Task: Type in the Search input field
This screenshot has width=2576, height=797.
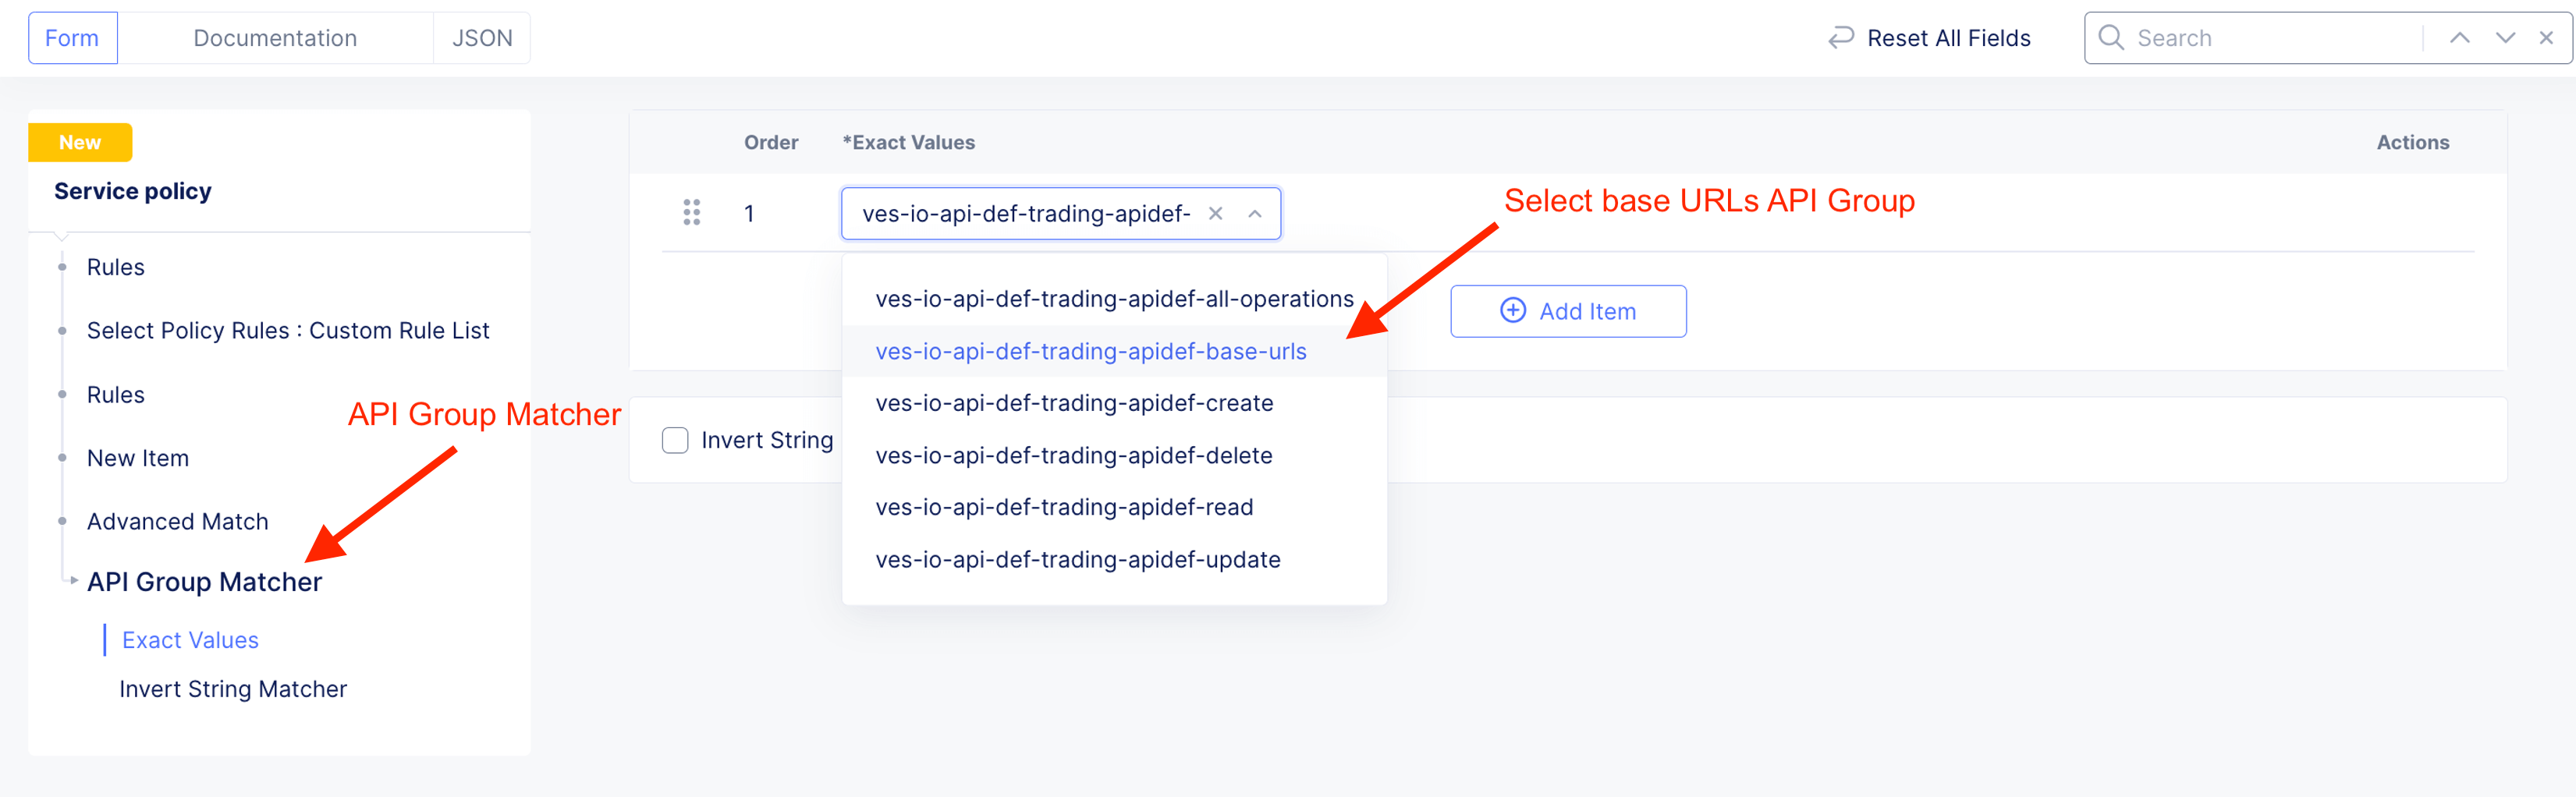Action: pos(2270,38)
